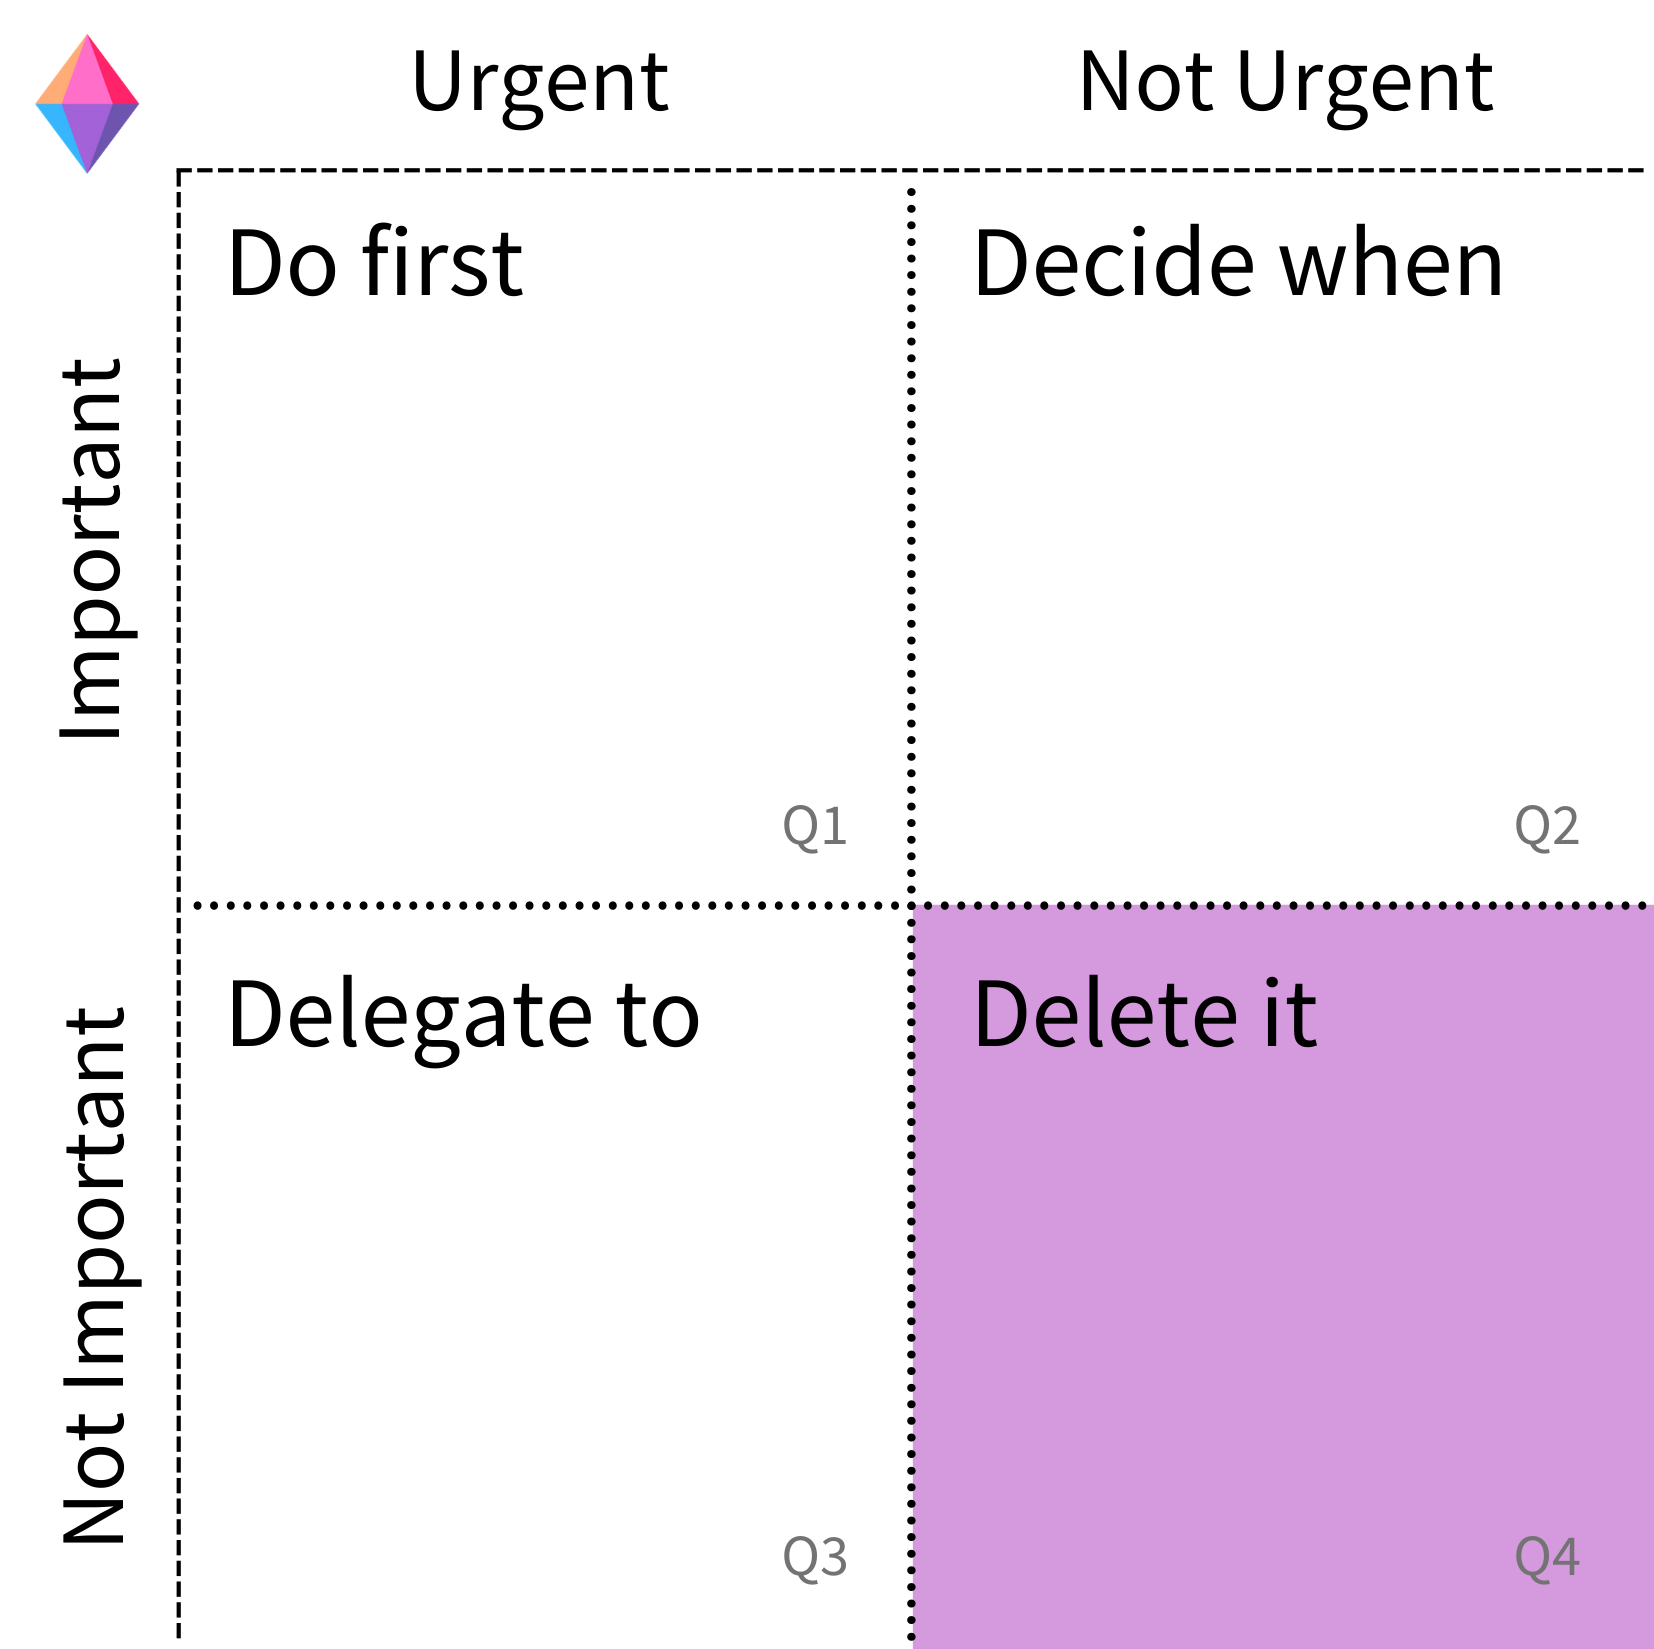Click the colorful diamond logo icon
Screen dimensions: 1654x1649
[87, 104]
